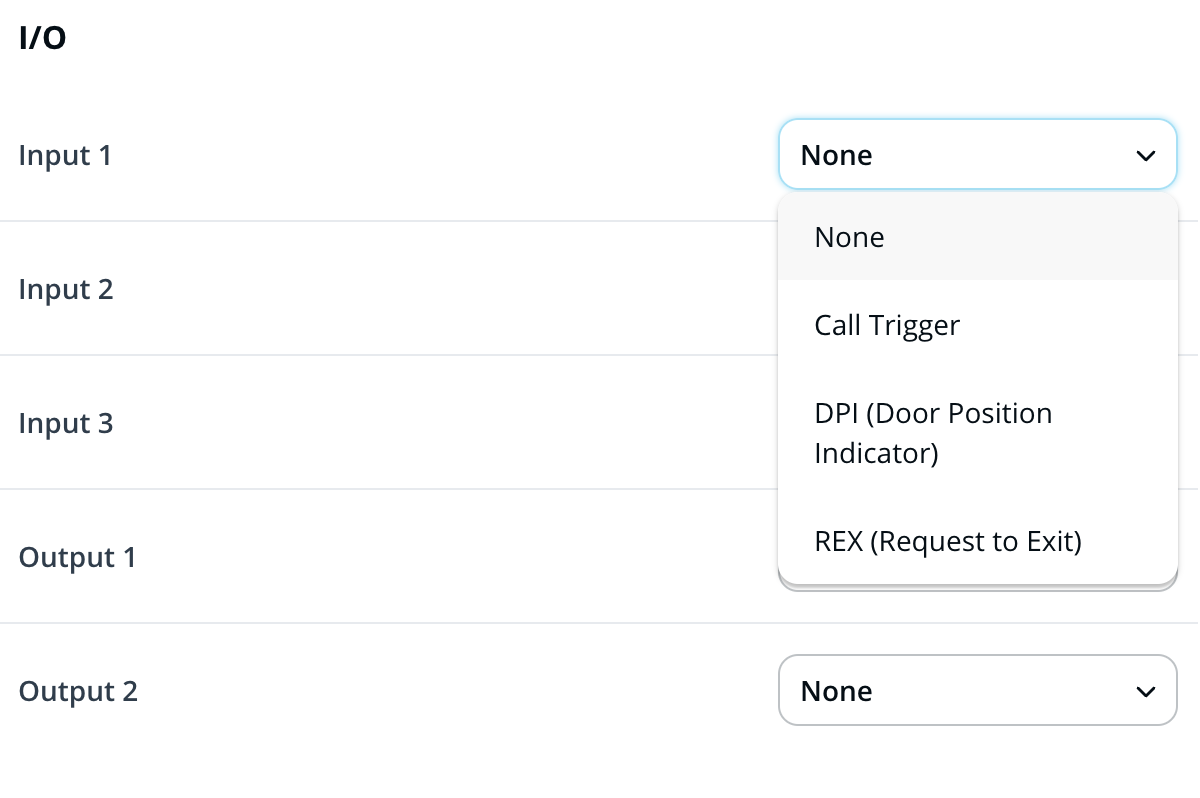Choose the "Call Trigger" option

click(x=887, y=325)
